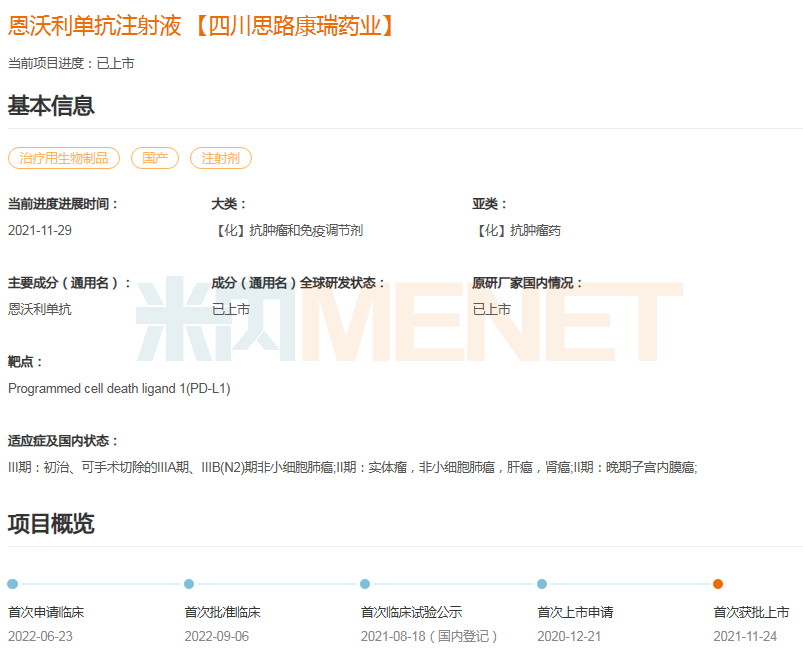Screen dimensions: 803x666
Task: Select the orange 首次获批上市 timeline dot
Action: click(x=718, y=584)
